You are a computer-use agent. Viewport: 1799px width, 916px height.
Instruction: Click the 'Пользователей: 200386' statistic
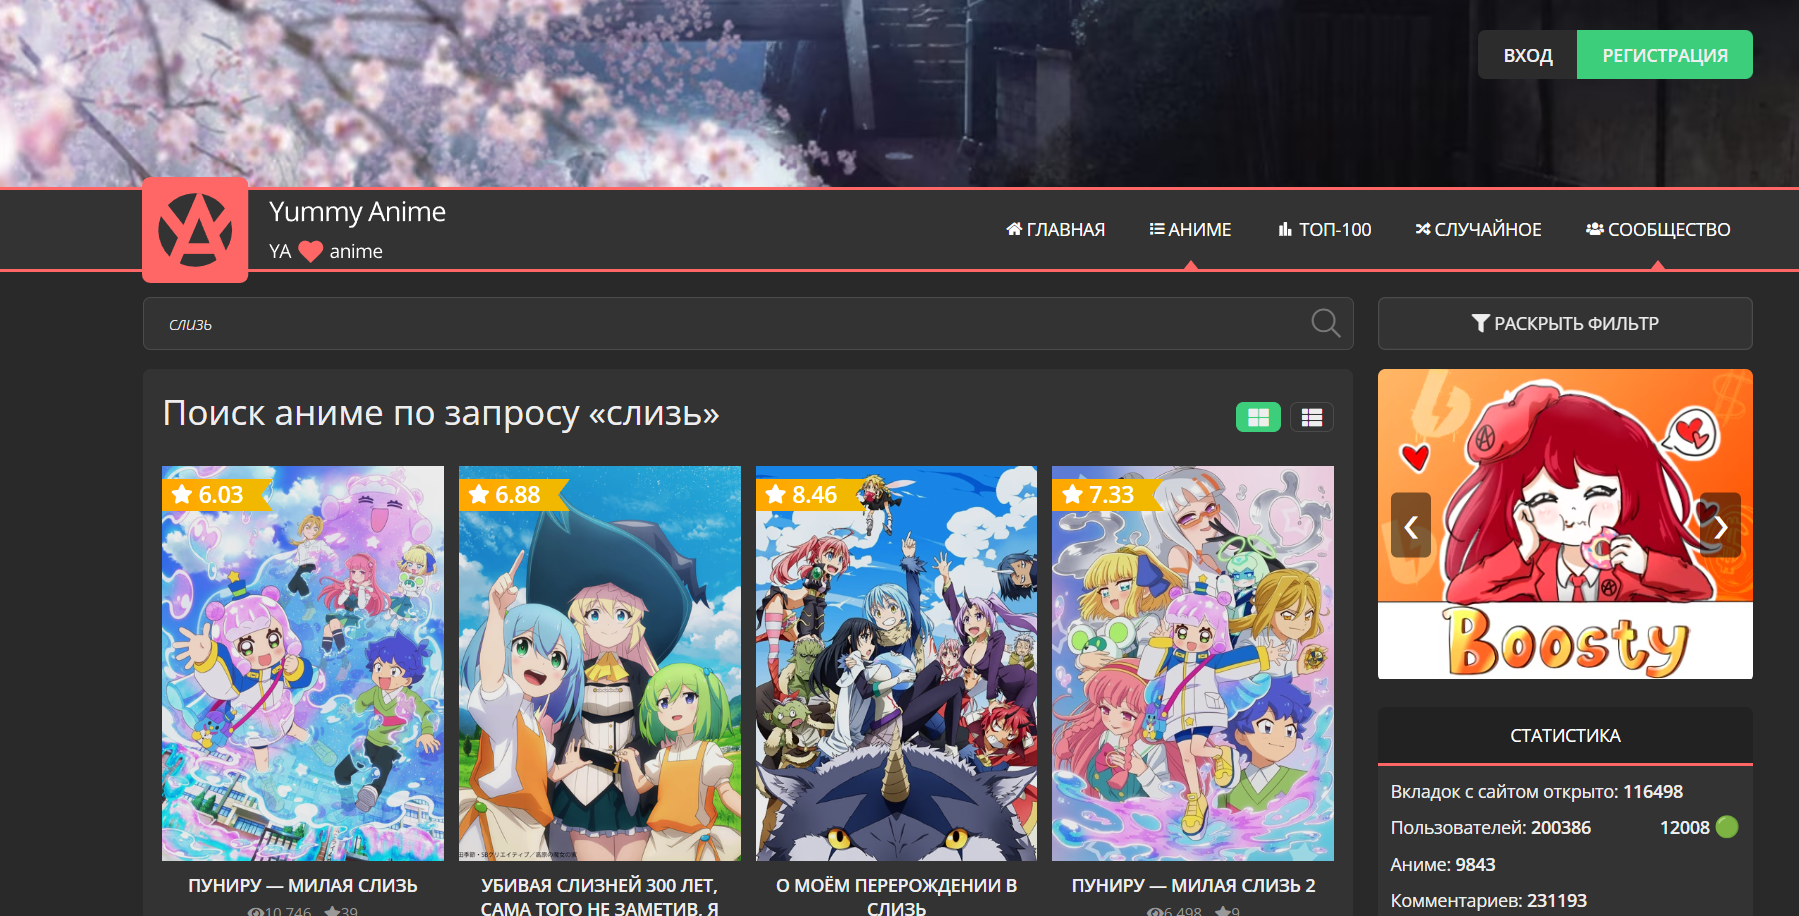(x=1490, y=828)
